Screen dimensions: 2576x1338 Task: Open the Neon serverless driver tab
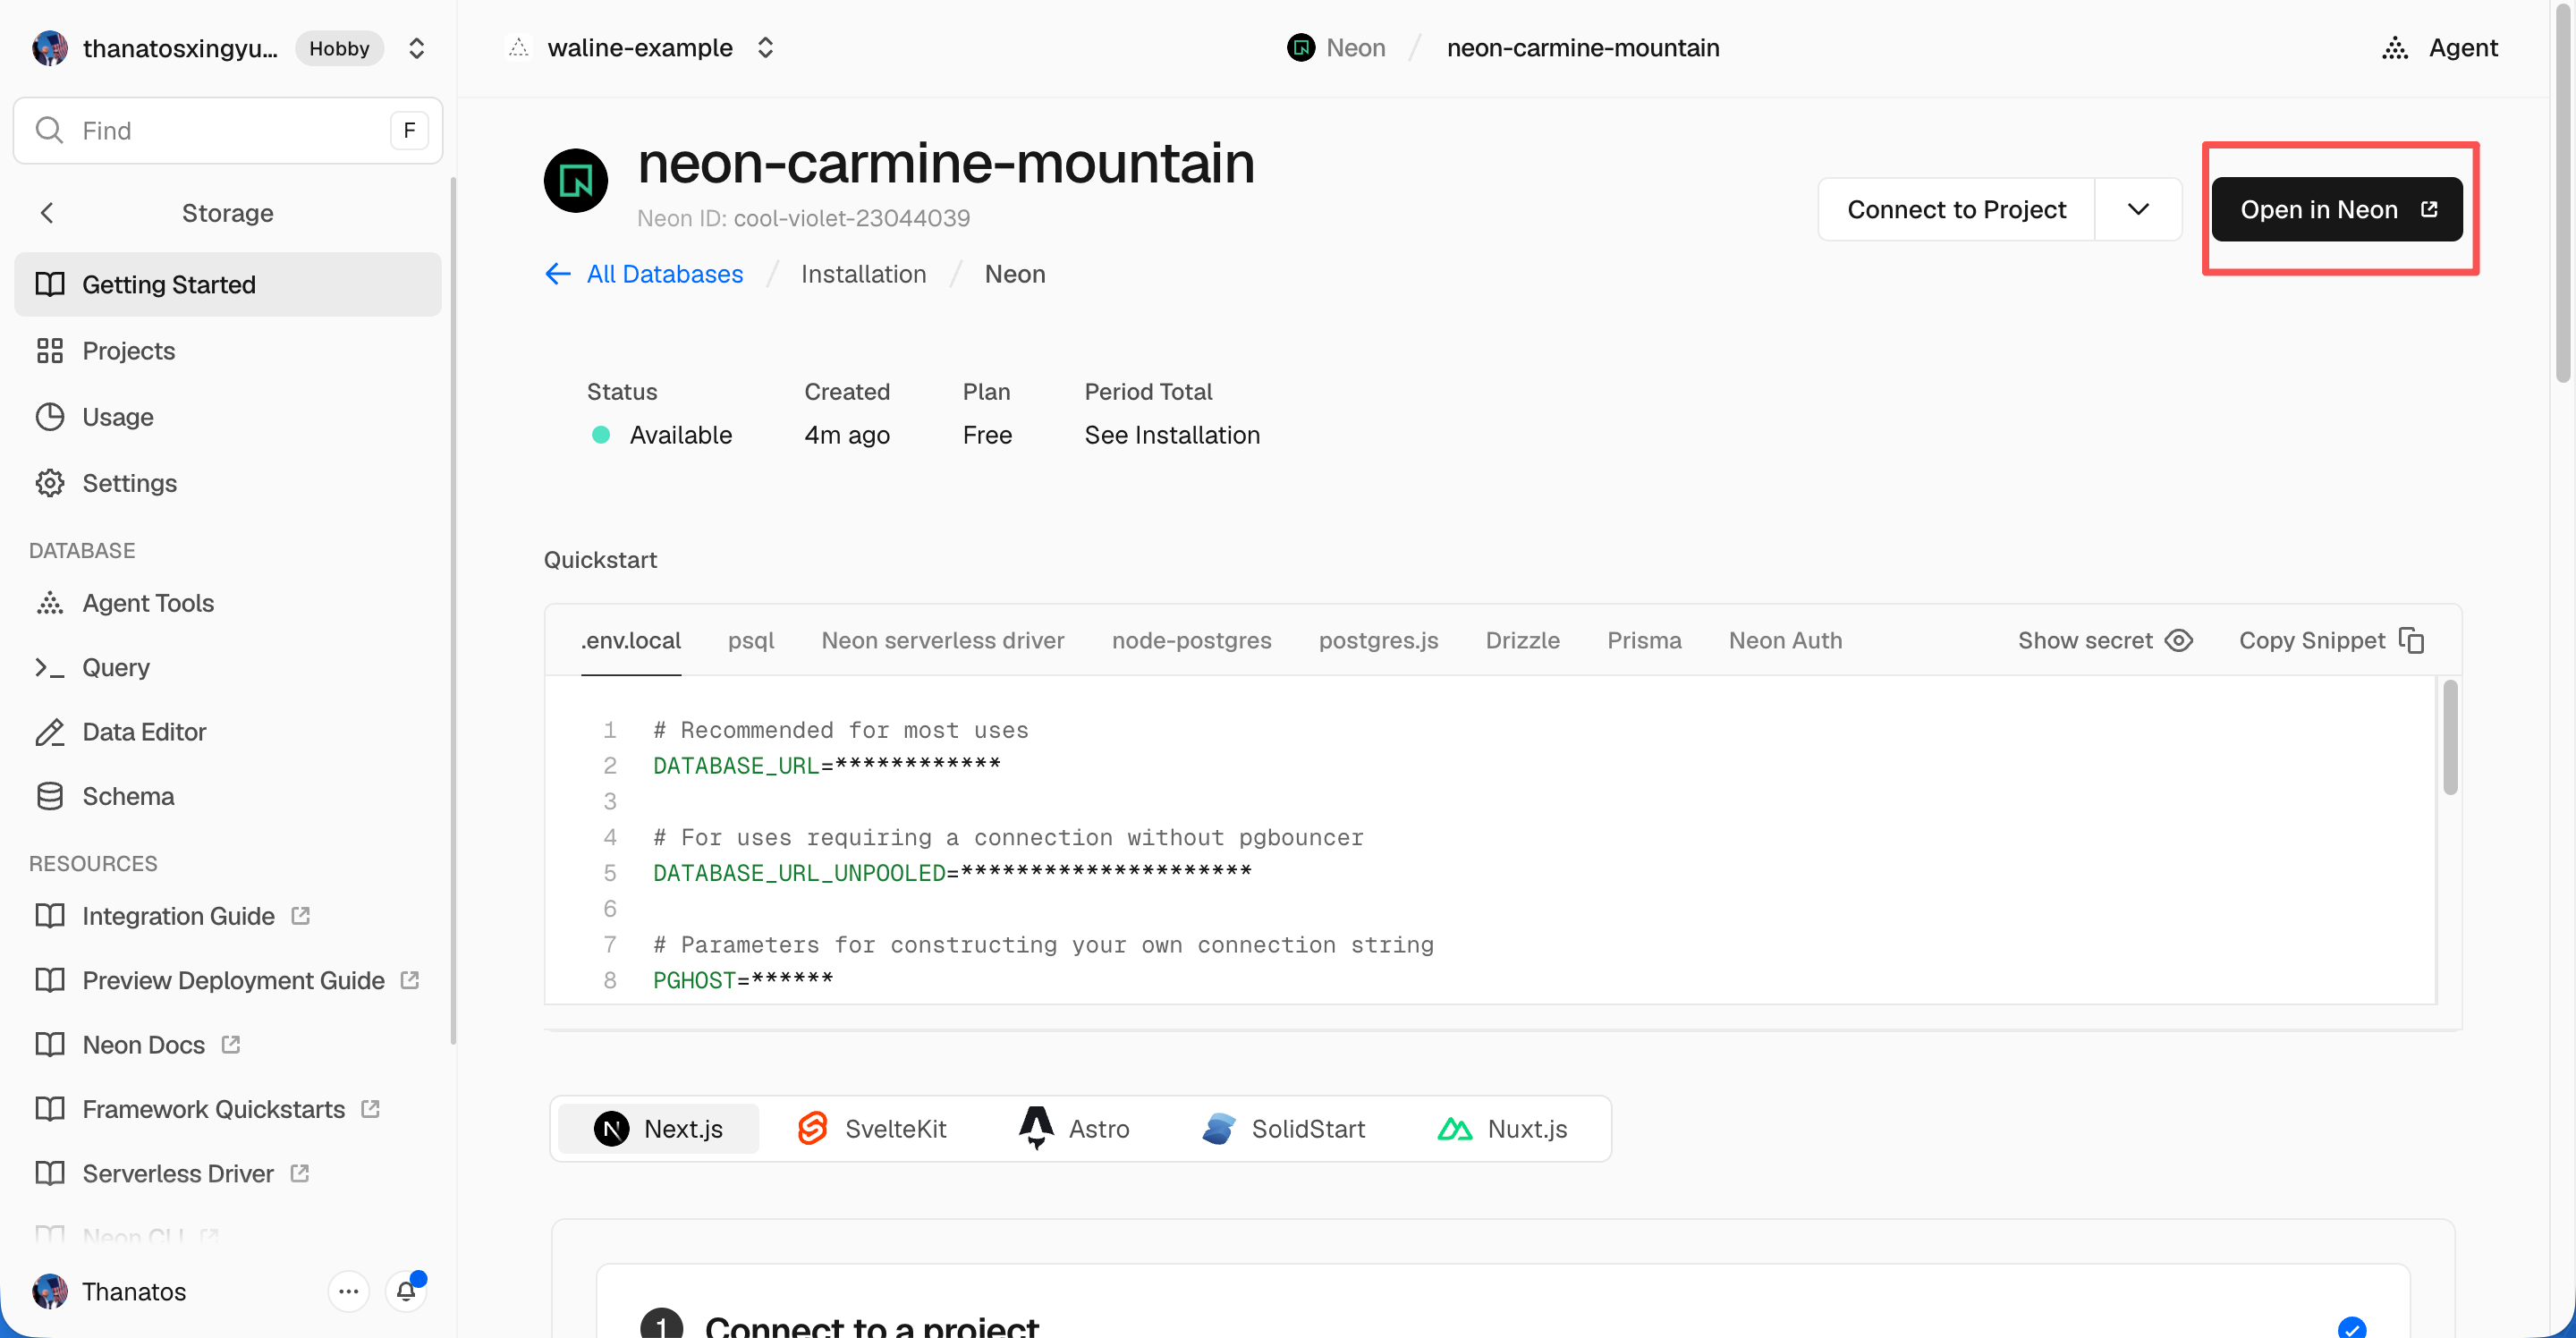[x=943, y=641]
